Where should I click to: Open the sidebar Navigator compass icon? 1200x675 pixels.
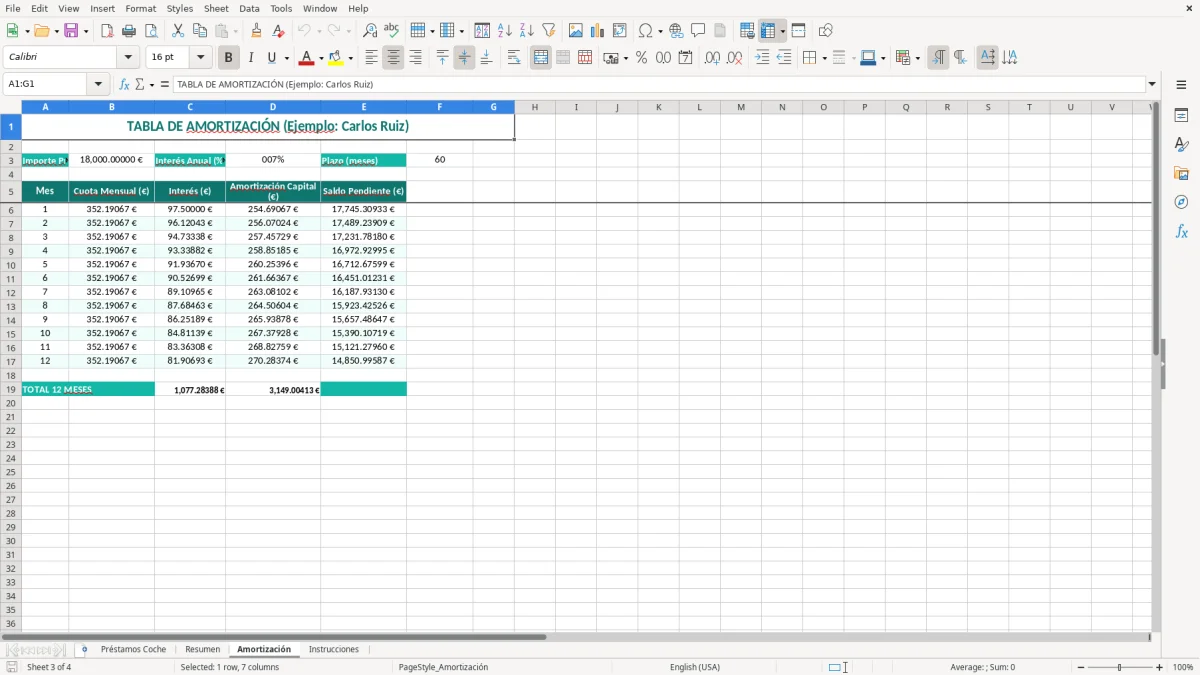click(1181, 202)
